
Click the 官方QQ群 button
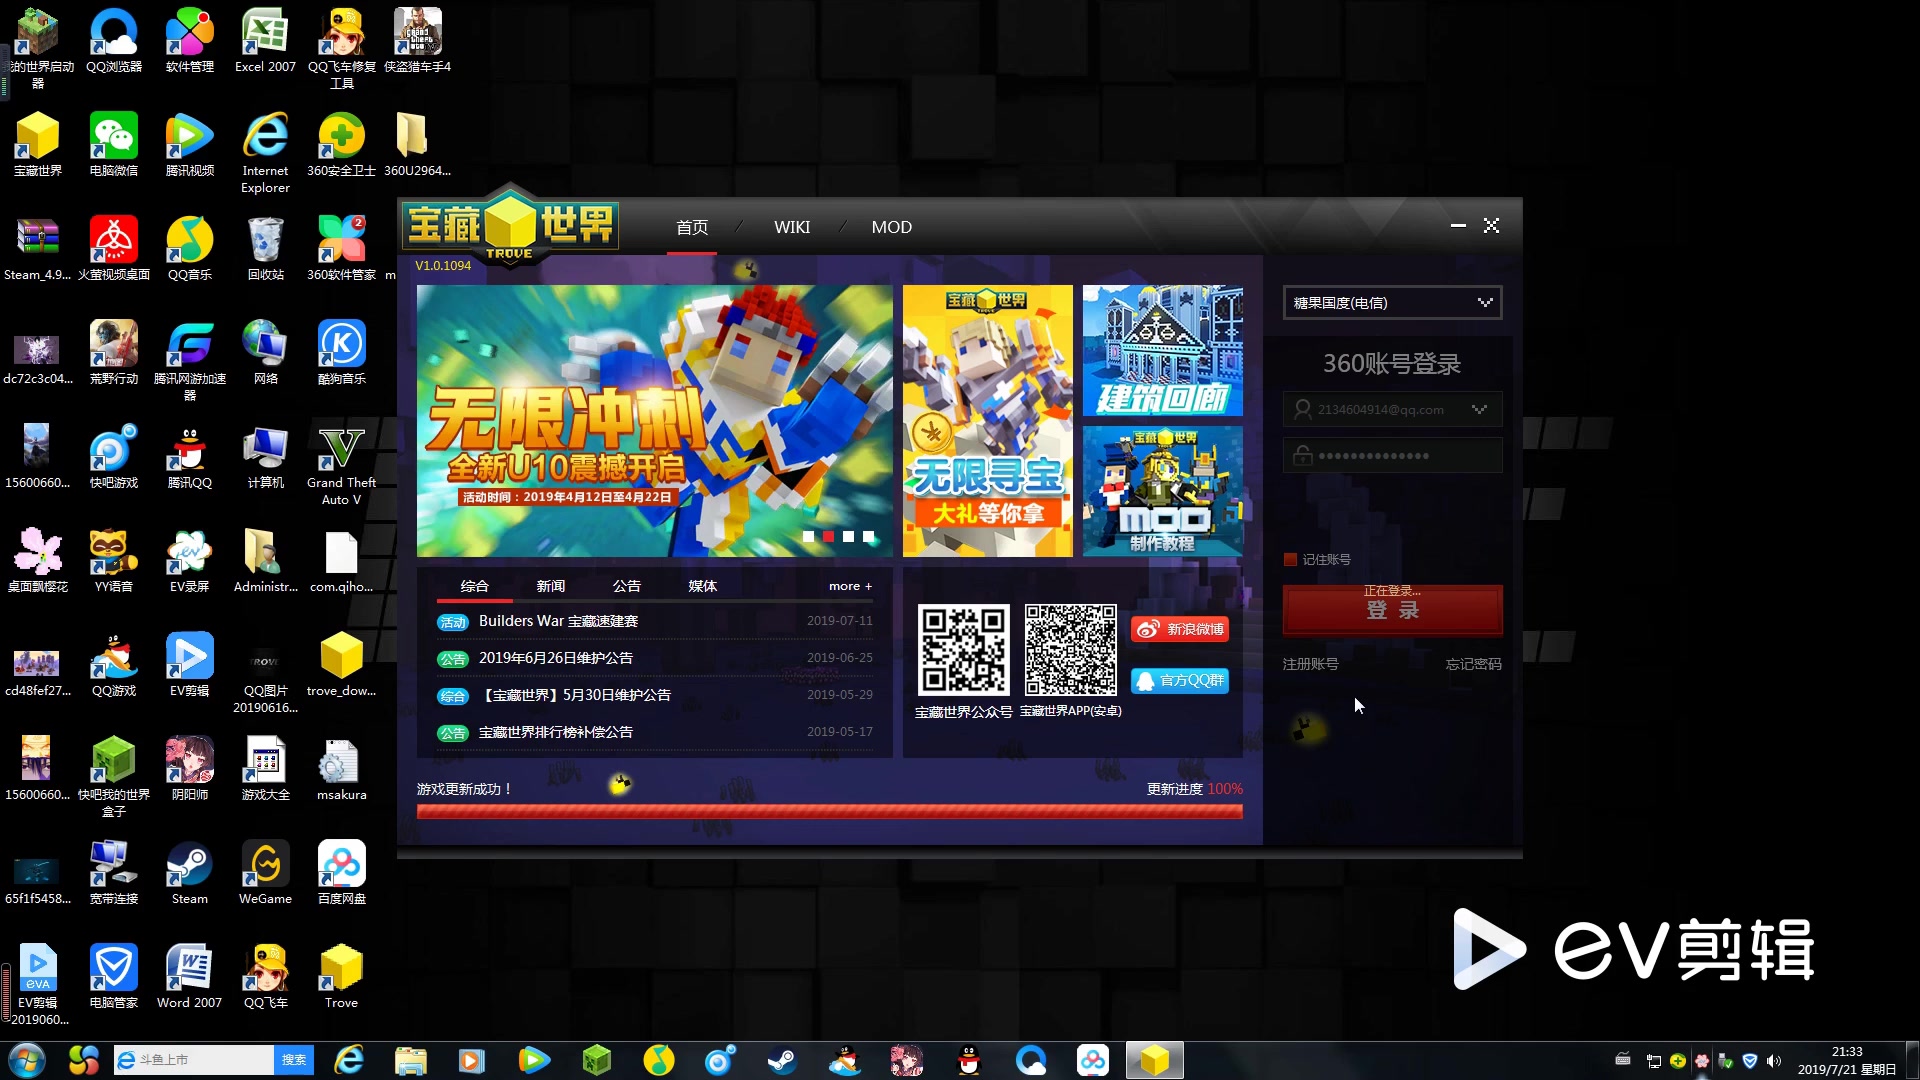click(1180, 680)
